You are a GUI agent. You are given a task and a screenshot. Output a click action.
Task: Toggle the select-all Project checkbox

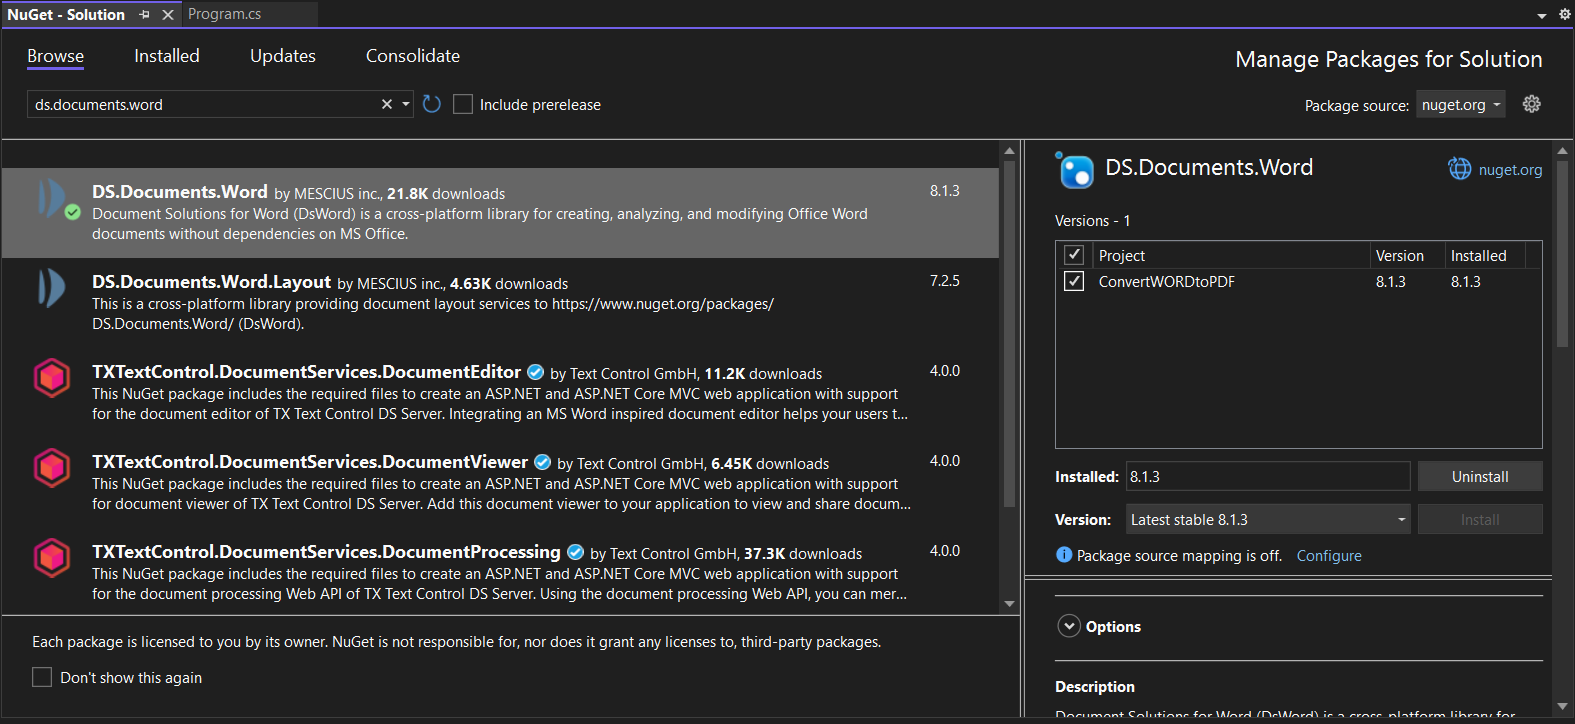tap(1074, 255)
